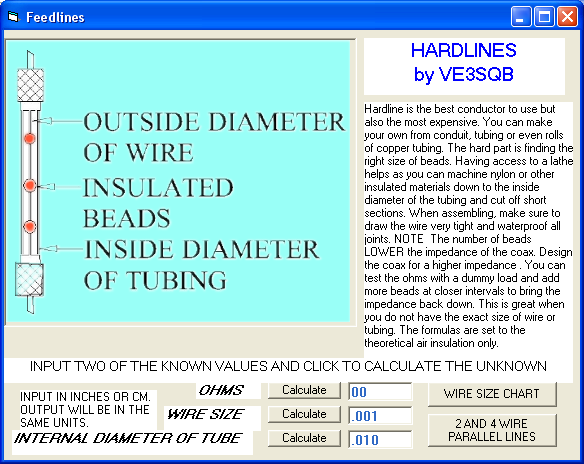Click the Feedlines window title icon
Screen dimensions: 584x464
(13, 17)
